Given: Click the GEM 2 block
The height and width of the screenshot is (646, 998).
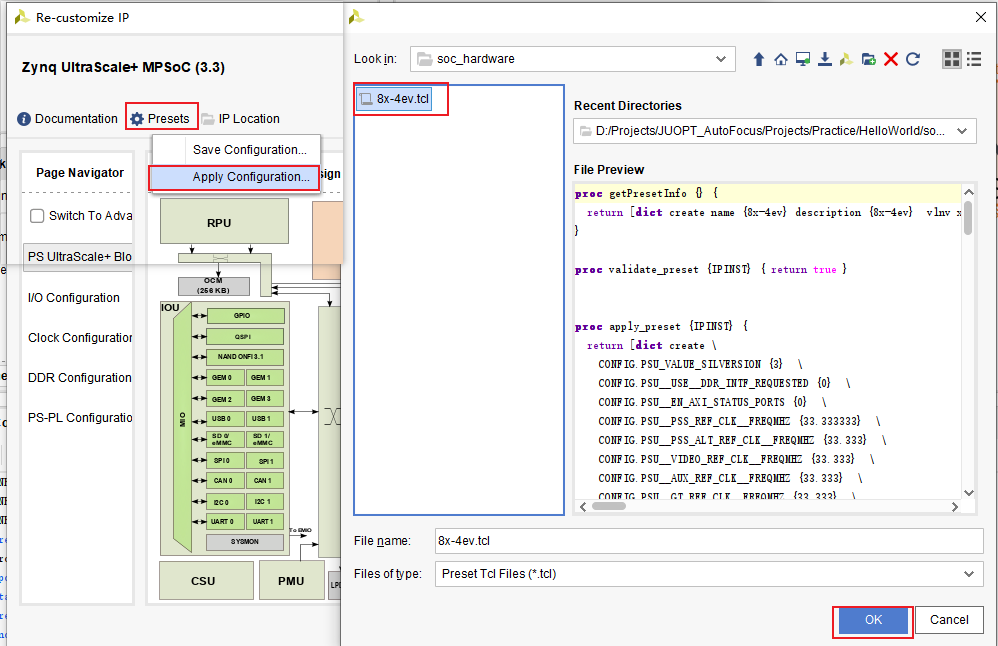Looking at the screenshot, I should pos(225,398).
